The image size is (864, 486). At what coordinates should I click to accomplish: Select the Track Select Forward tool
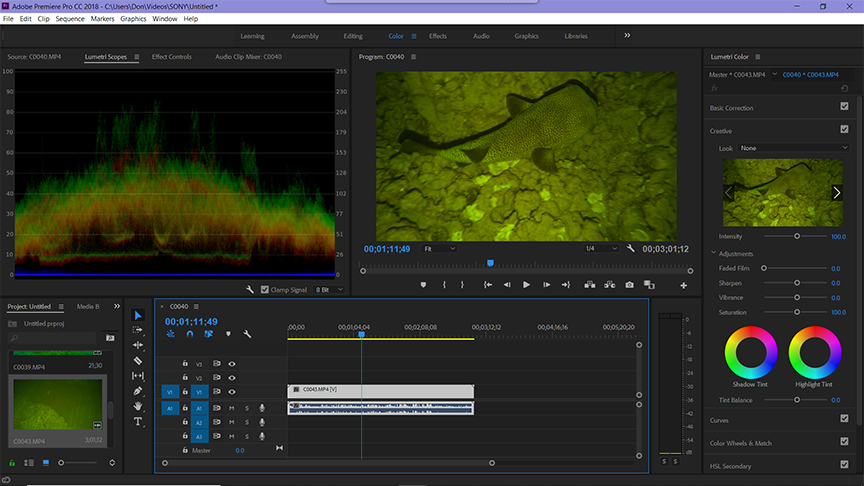(138, 330)
